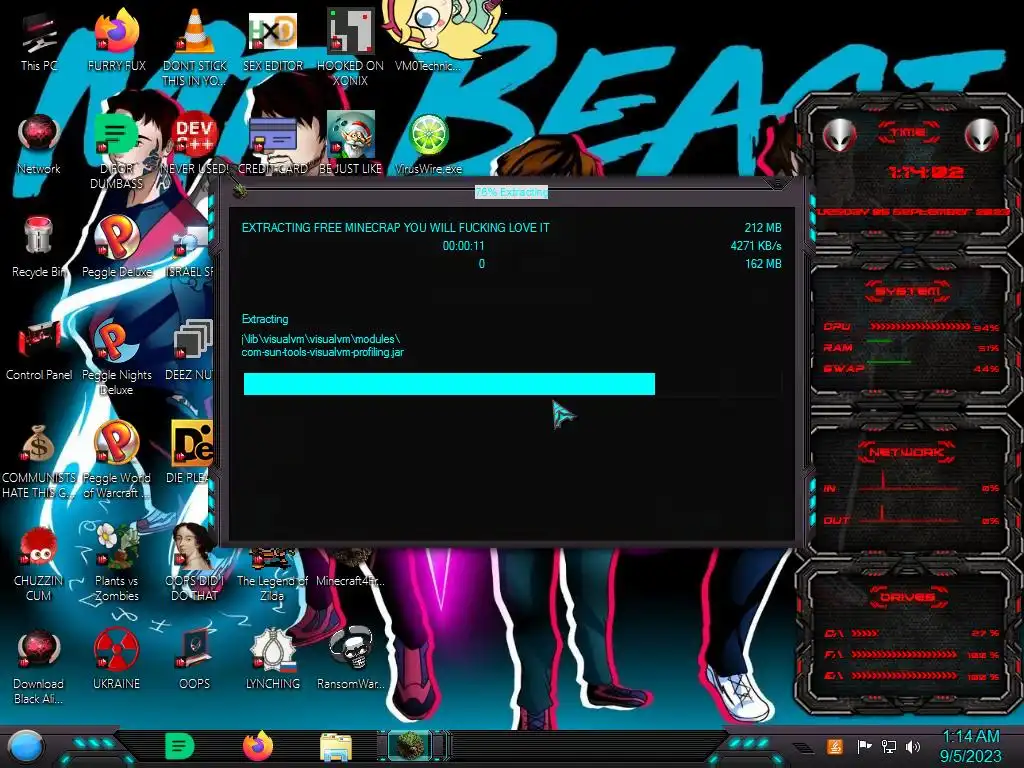Open the UKRAINE radiation symbol icon
The width and height of the screenshot is (1024, 768).
coord(116,660)
